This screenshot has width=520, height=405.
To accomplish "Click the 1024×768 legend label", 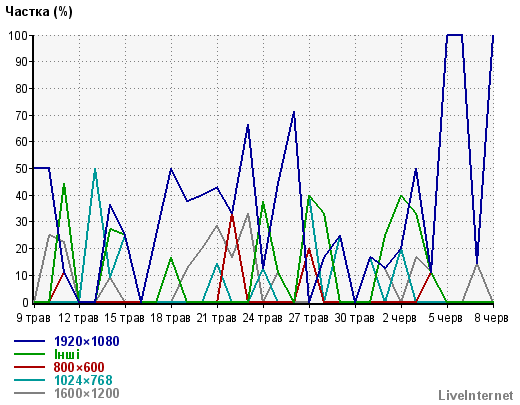I will 83,380.
